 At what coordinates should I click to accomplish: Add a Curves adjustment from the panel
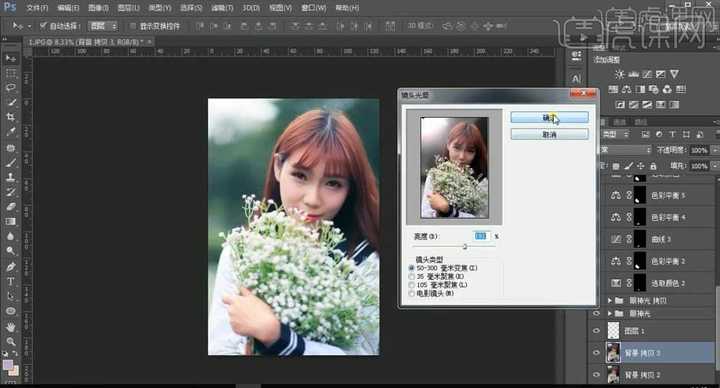coord(647,74)
